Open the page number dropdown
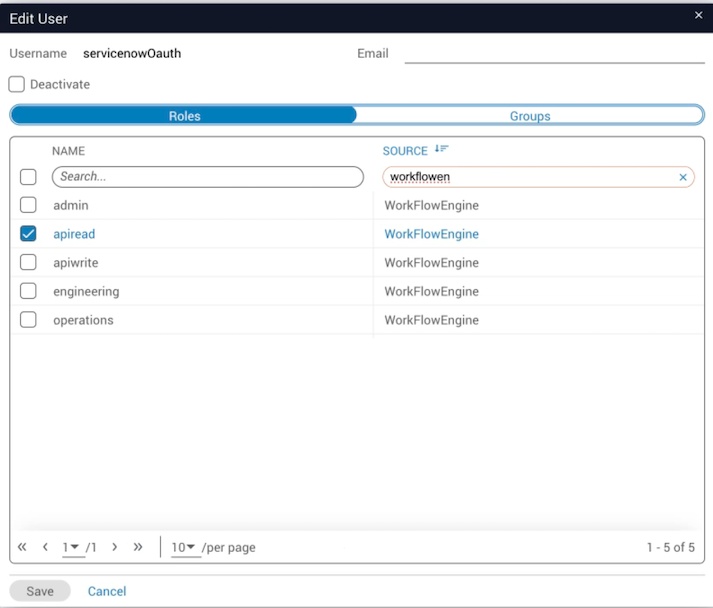The width and height of the screenshot is (713, 608). click(72, 547)
